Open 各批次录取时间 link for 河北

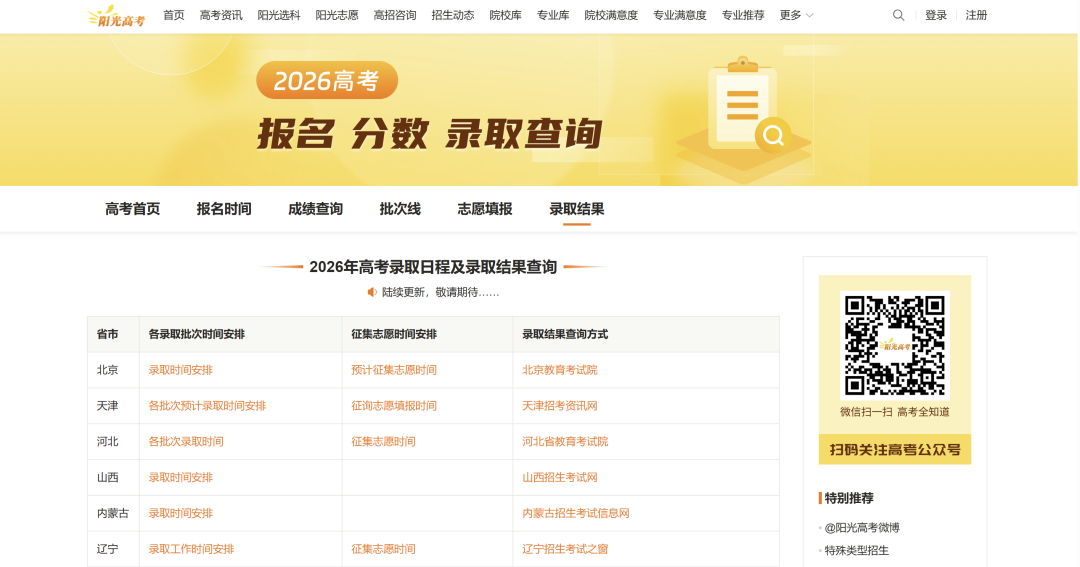click(186, 442)
